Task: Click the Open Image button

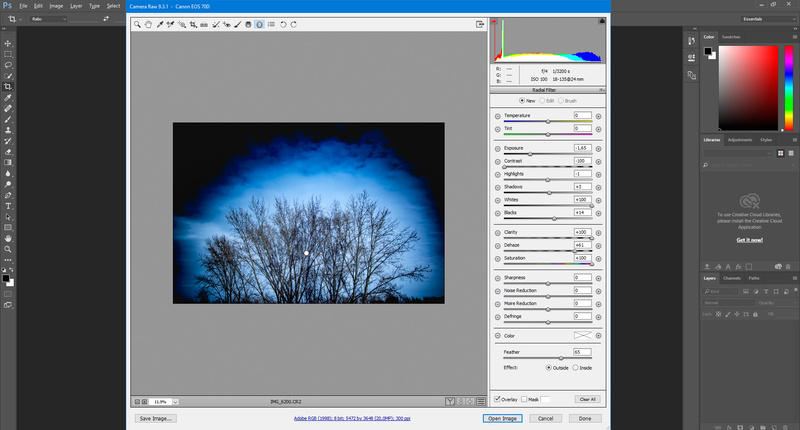Action: point(501,418)
